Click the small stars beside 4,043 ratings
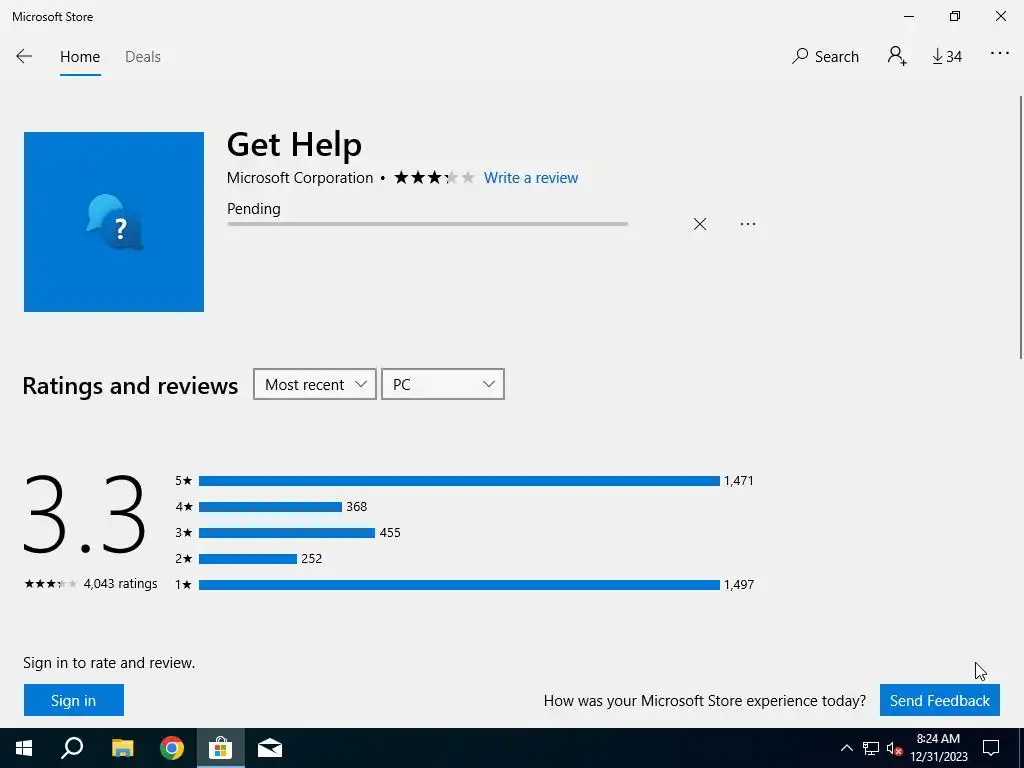Viewport: 1024px width, 768px height. click(50, 584)
